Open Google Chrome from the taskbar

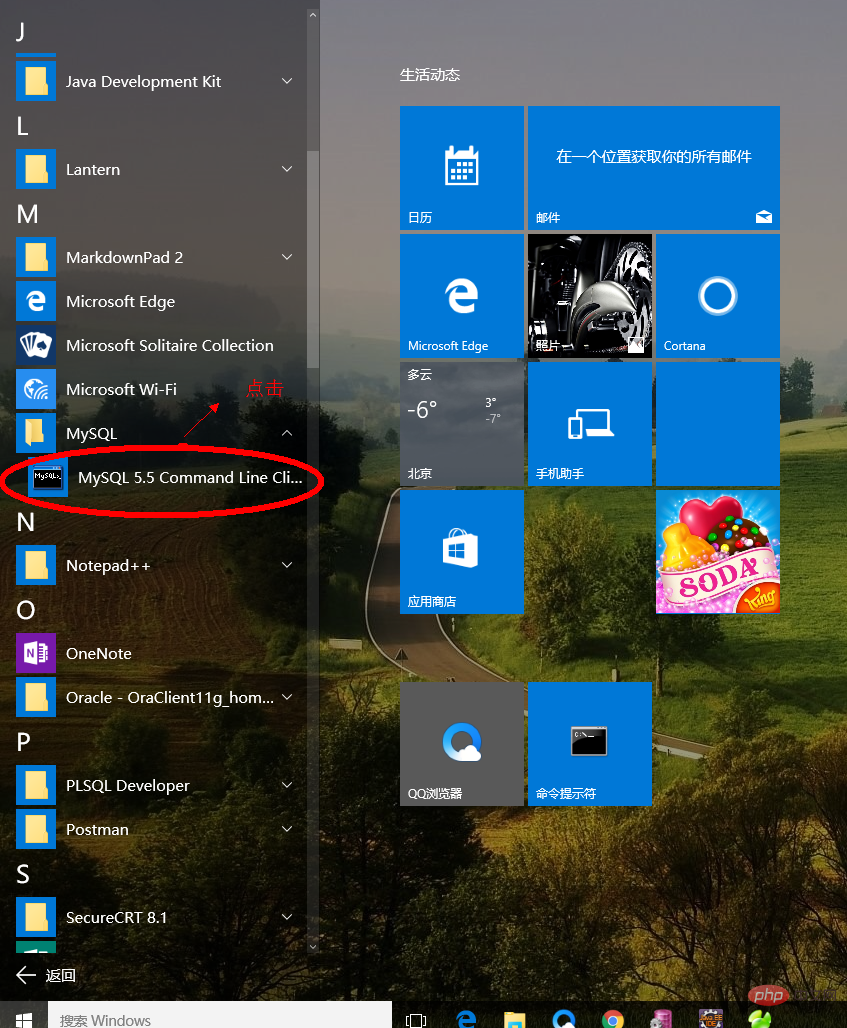tap(613, 1019)
